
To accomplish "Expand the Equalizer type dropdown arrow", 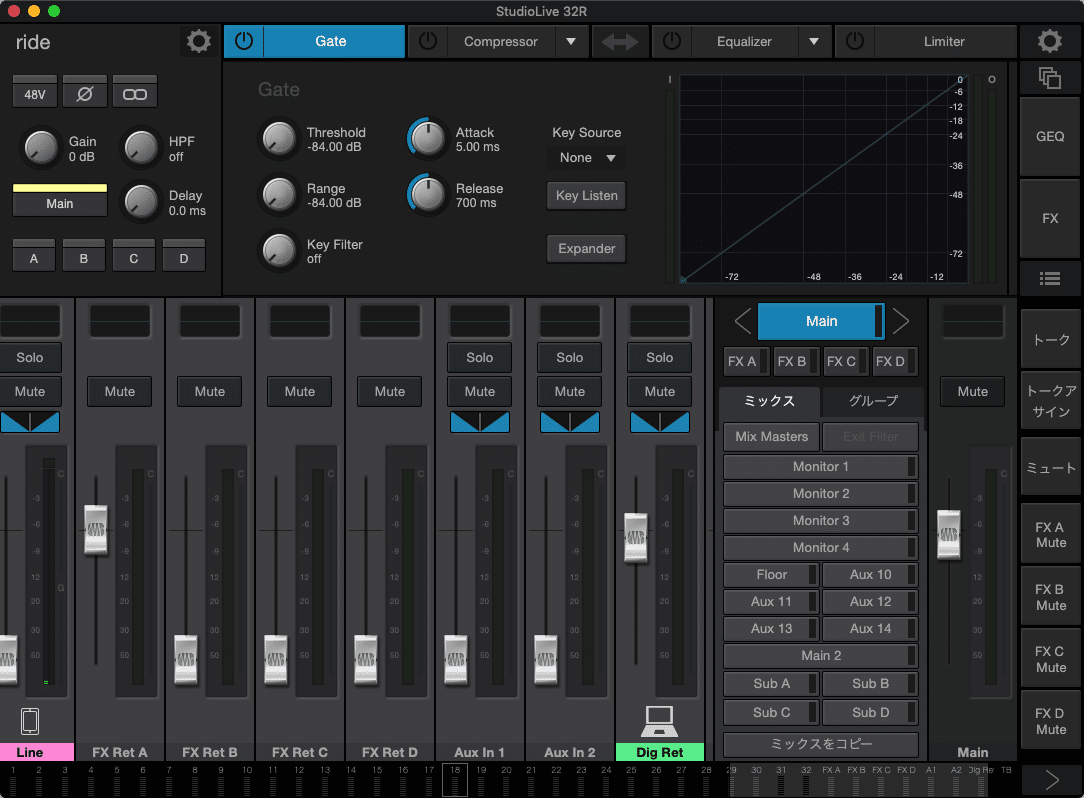I will (814, 42).
